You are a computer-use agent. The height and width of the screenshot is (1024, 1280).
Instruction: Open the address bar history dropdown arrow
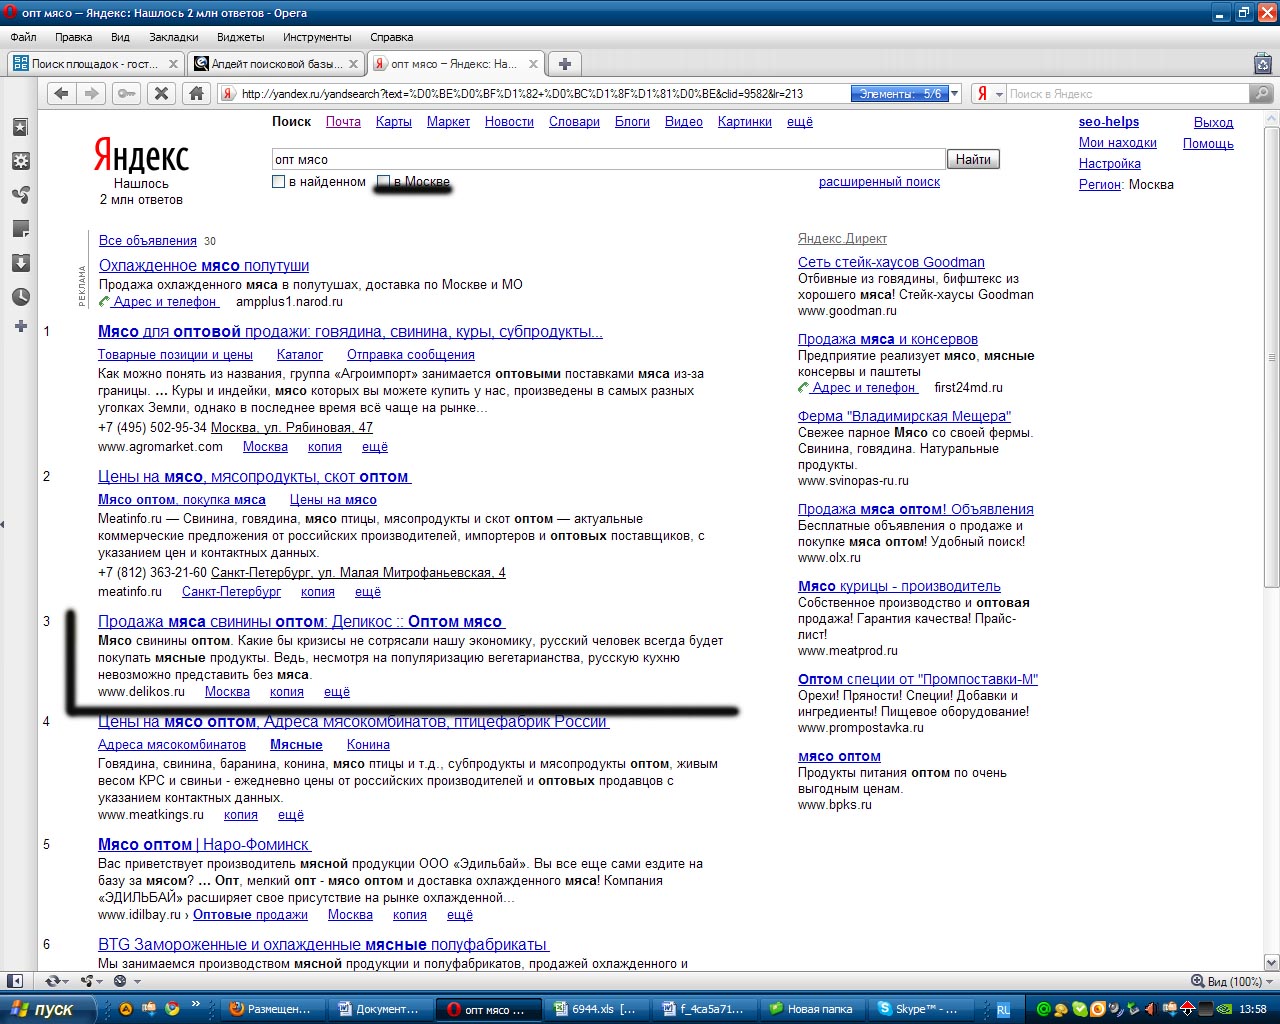click(955, 93)
